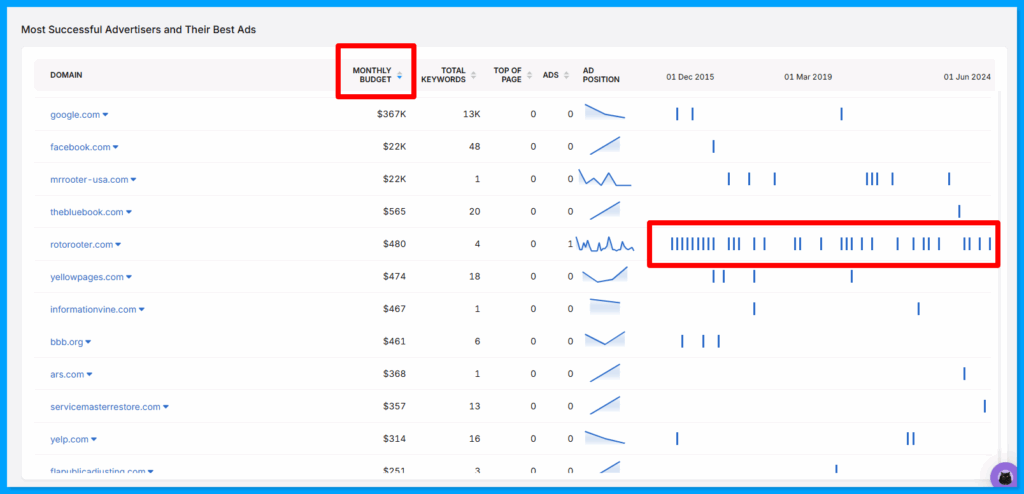The image size is (1024, 494).
Task: Click the 01 Mar 2019 timeline label
Action: 808,77
